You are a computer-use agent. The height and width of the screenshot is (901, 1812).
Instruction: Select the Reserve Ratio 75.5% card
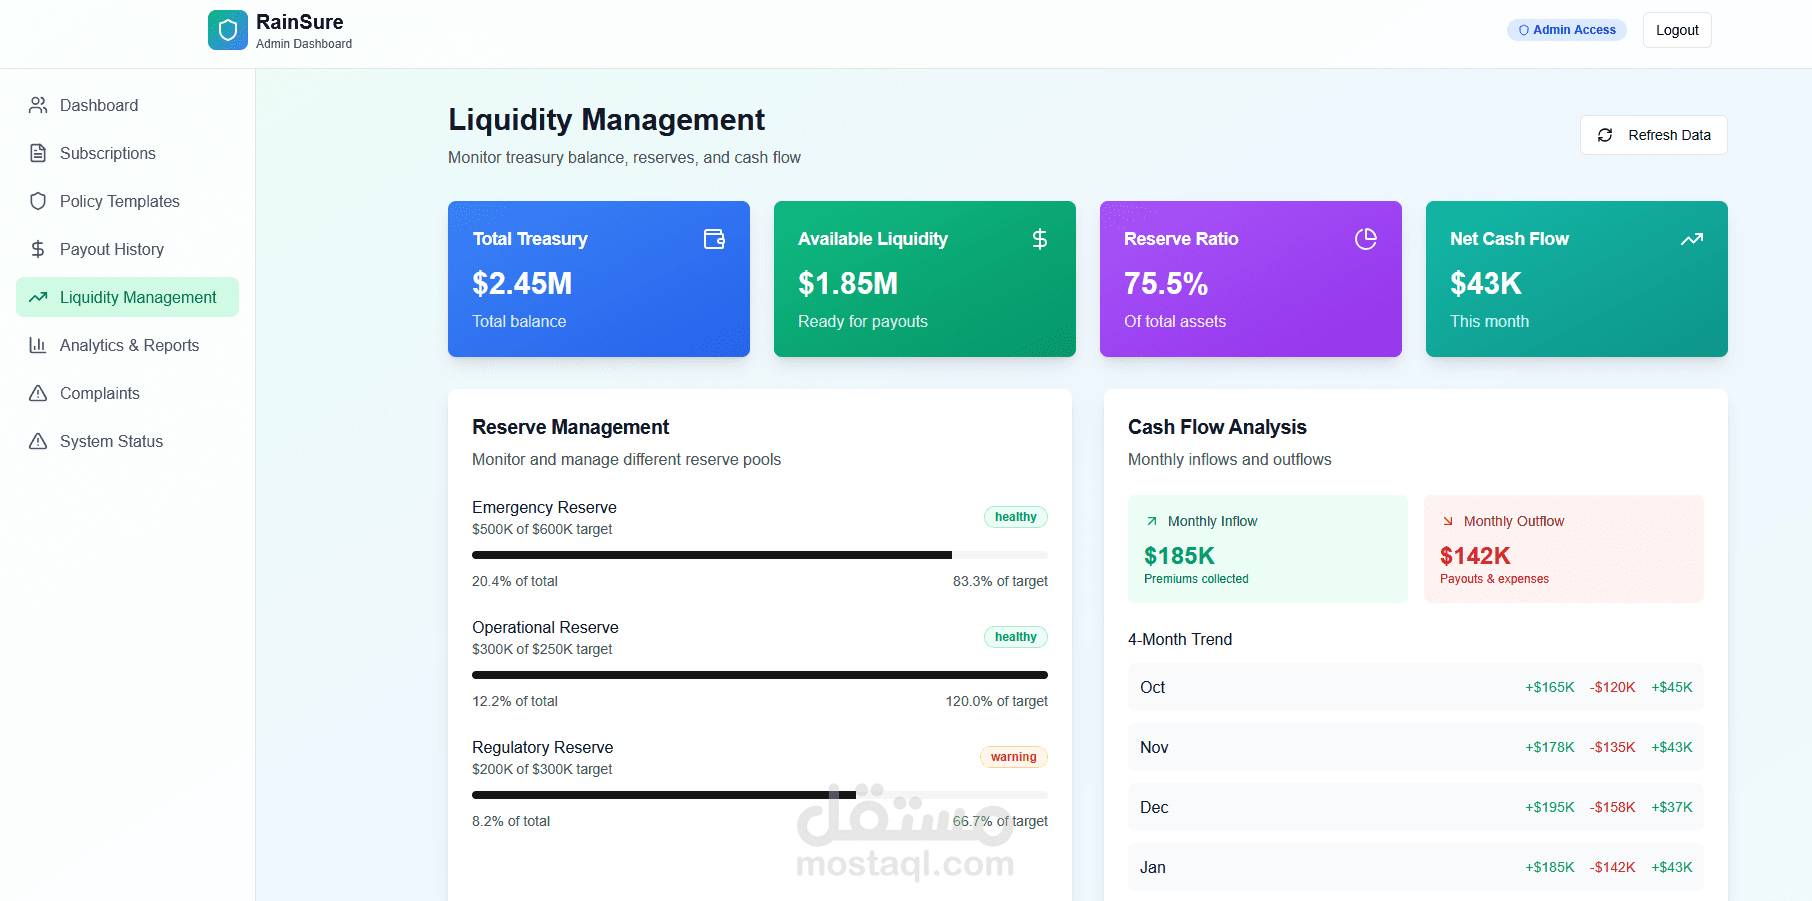point(1251,279)
